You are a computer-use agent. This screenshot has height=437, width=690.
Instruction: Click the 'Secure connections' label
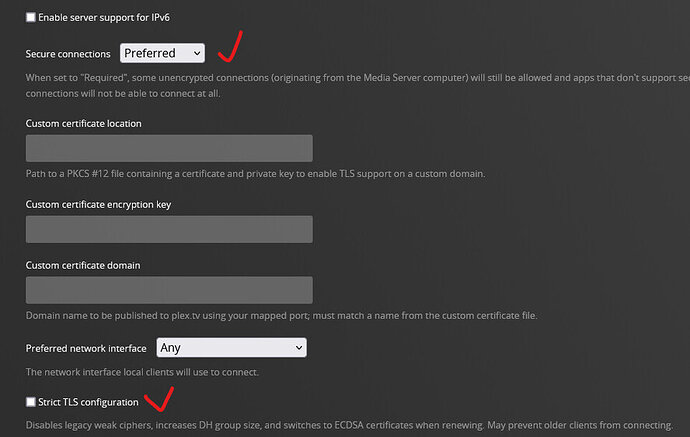pyautogui.click(x=69, y=53)
